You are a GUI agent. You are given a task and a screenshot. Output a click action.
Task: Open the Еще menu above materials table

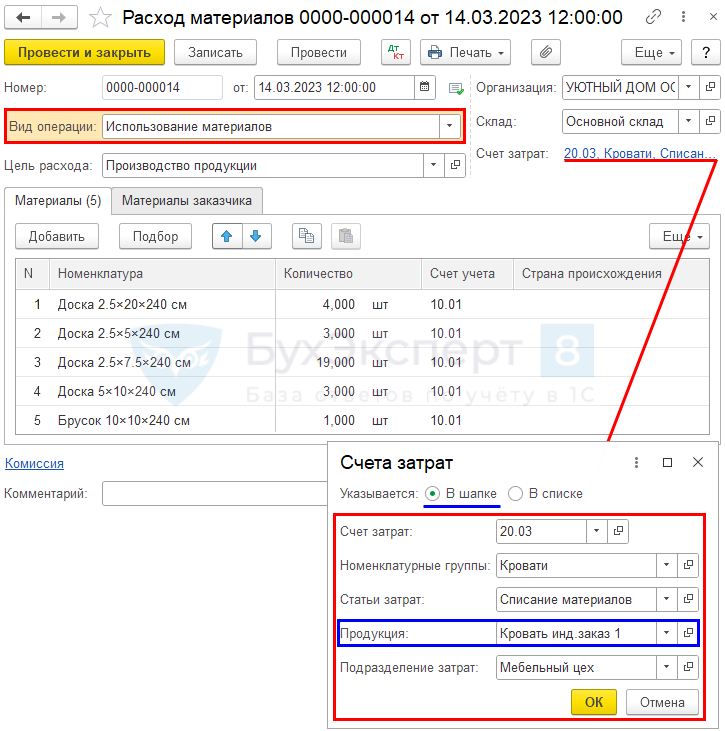pos(679,236)
